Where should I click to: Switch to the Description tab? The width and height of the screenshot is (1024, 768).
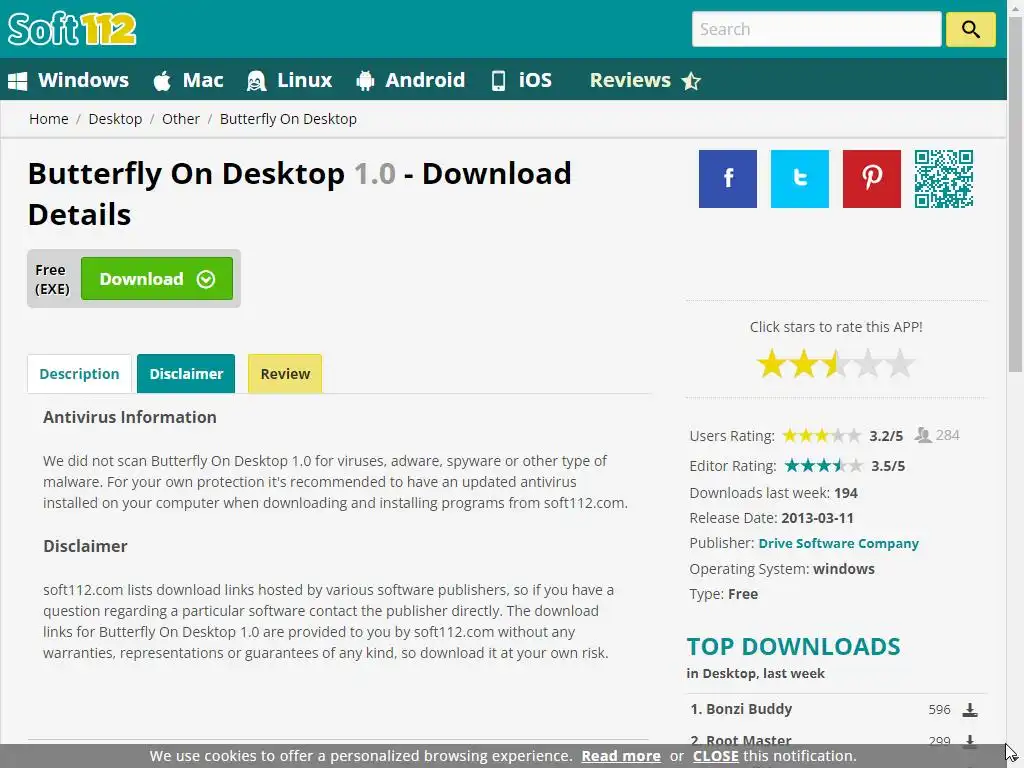[x=79, y=374]
